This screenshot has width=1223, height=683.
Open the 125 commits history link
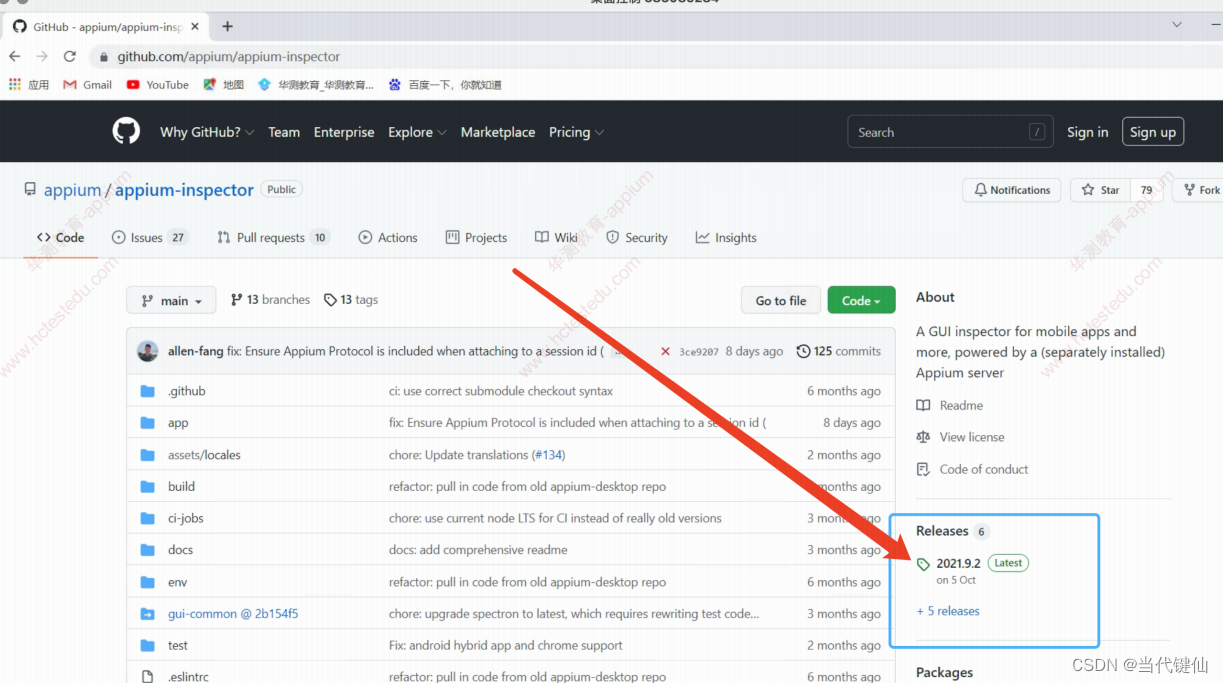[838, 351]
